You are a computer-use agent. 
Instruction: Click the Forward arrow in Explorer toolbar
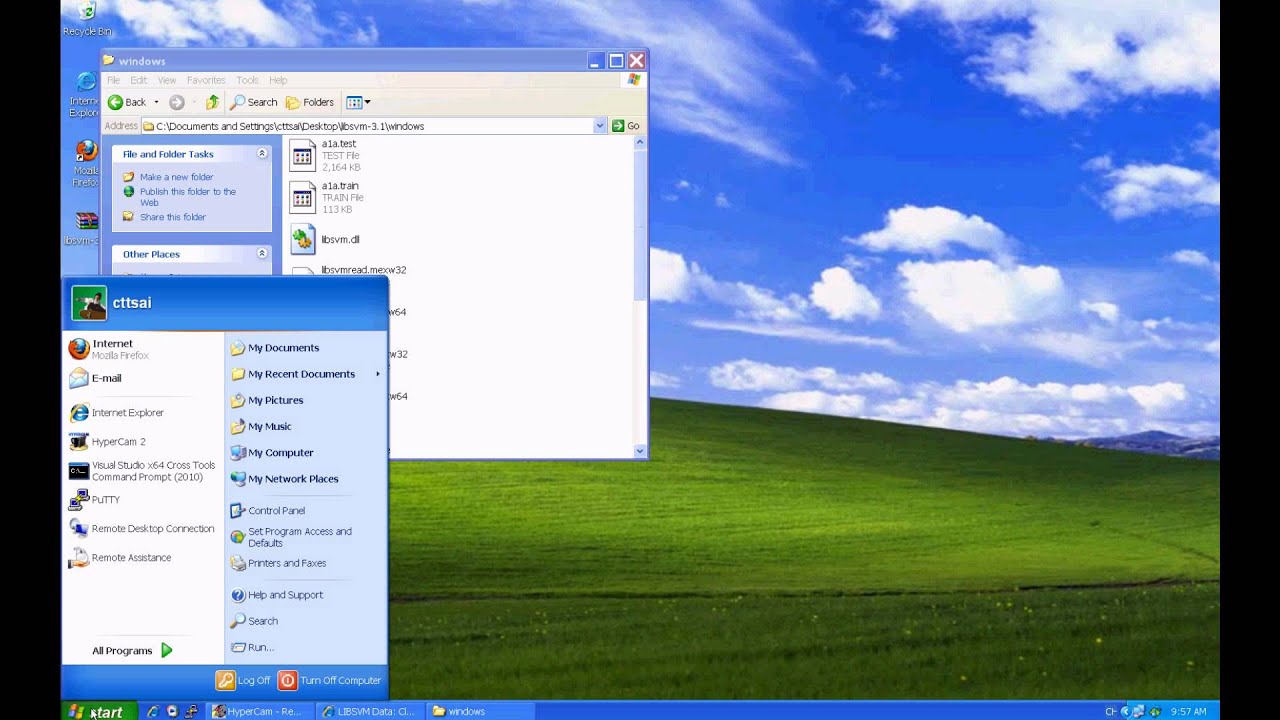coord(177,102)
